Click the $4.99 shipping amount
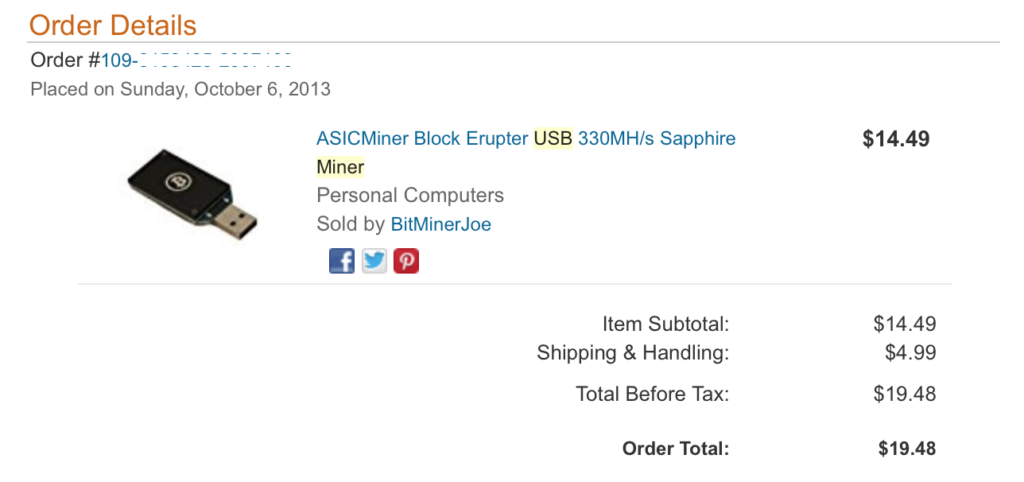Image resolution: width=1024 pixels, height=482 pixels. (910, 352)
